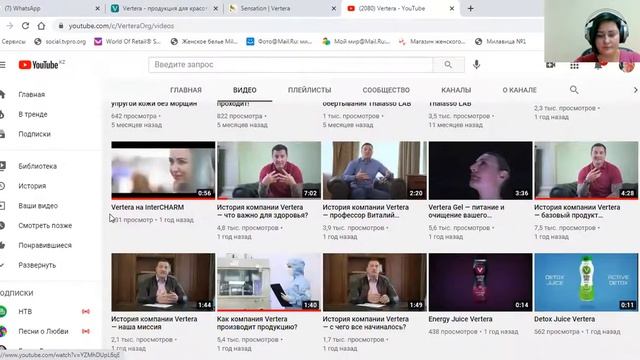Play Detox Juice Vertera thumbnail

point(586,282)
